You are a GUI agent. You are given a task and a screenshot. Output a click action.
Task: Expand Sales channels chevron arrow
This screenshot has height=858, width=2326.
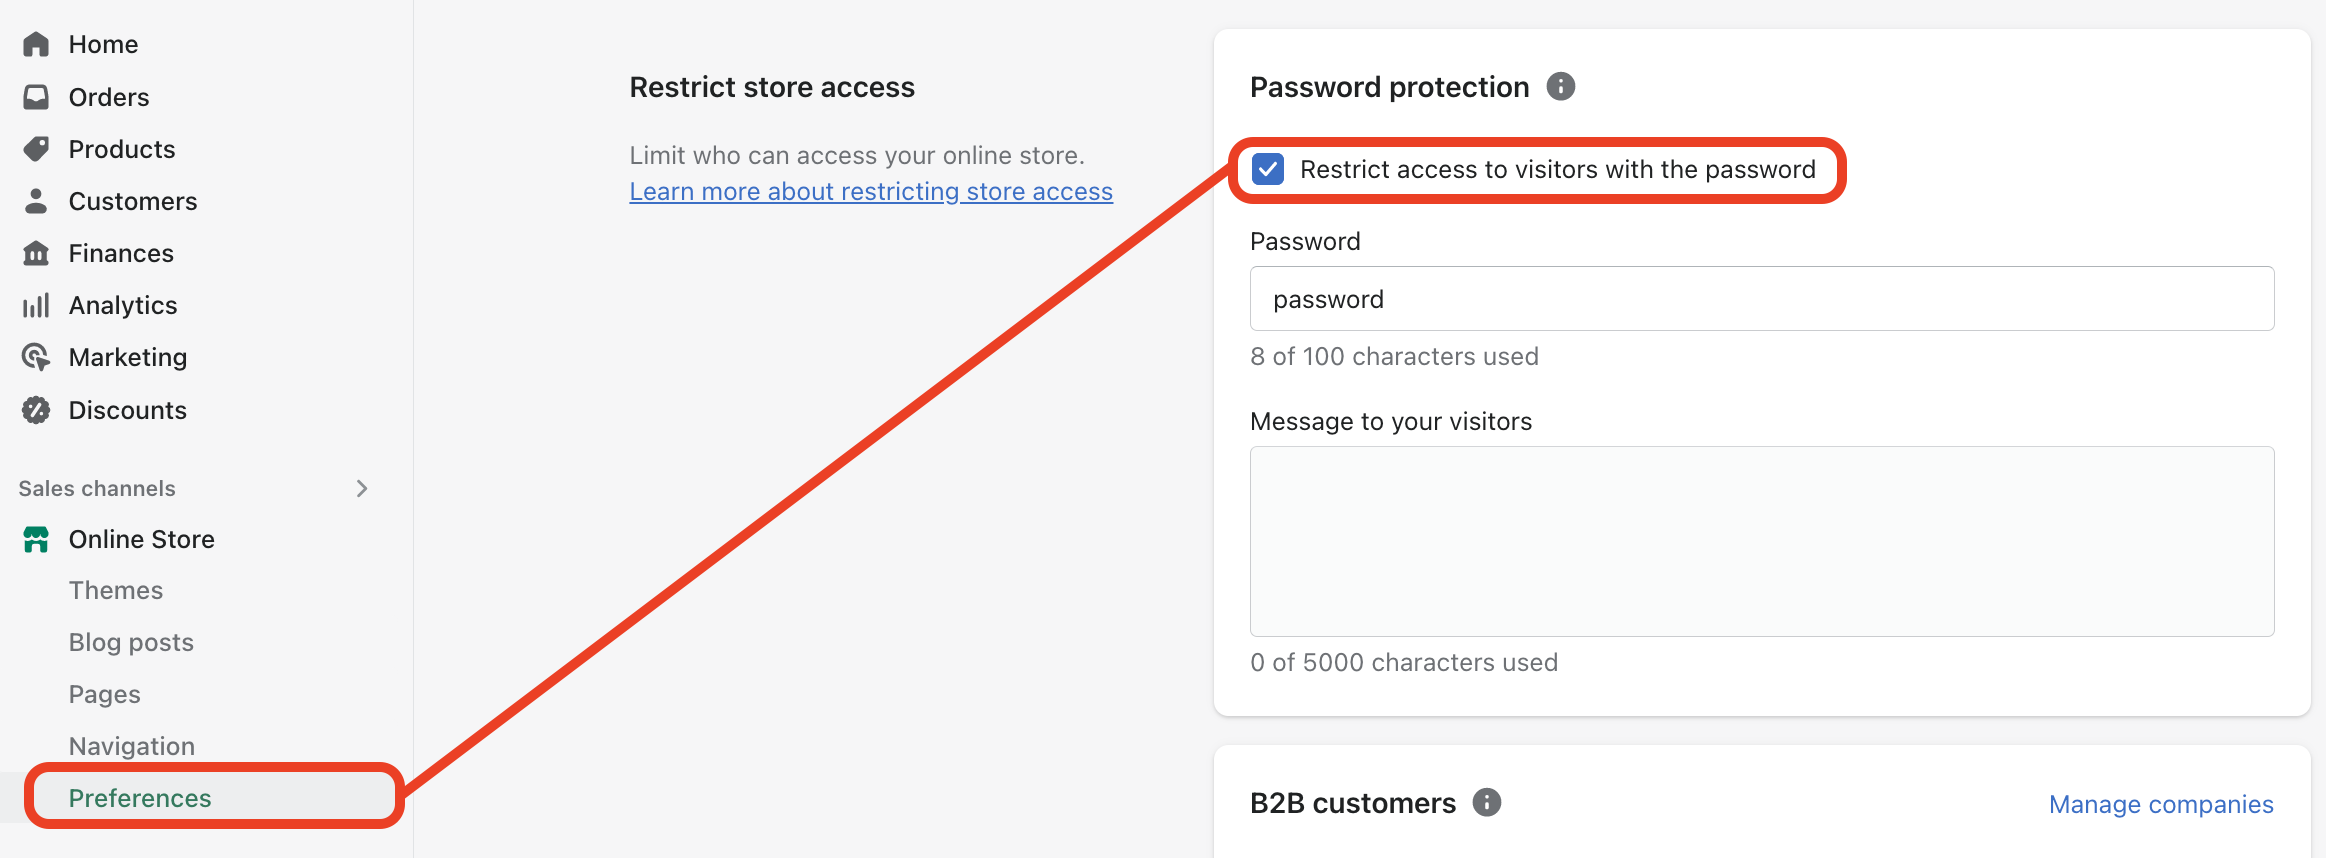[362, 488]
